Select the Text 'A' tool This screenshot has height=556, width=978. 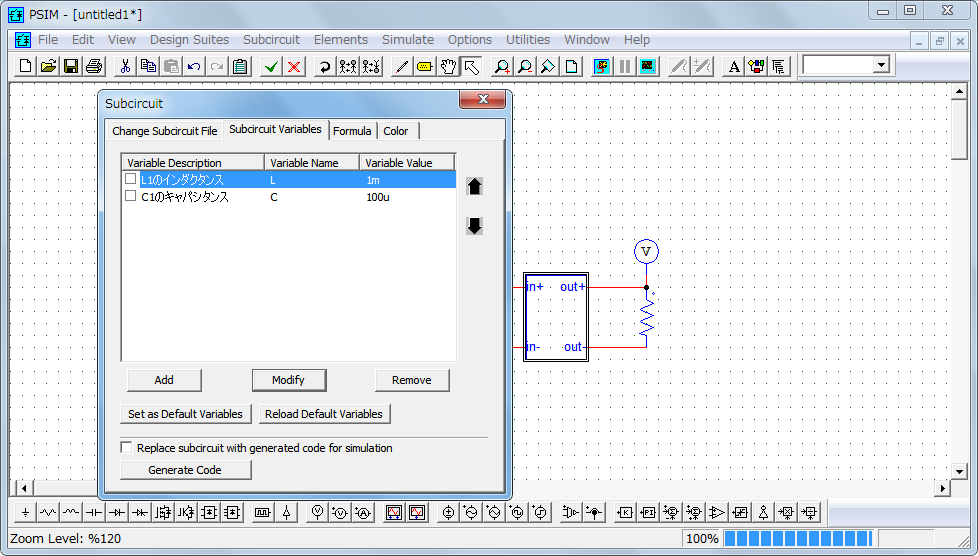coord(734,66)
